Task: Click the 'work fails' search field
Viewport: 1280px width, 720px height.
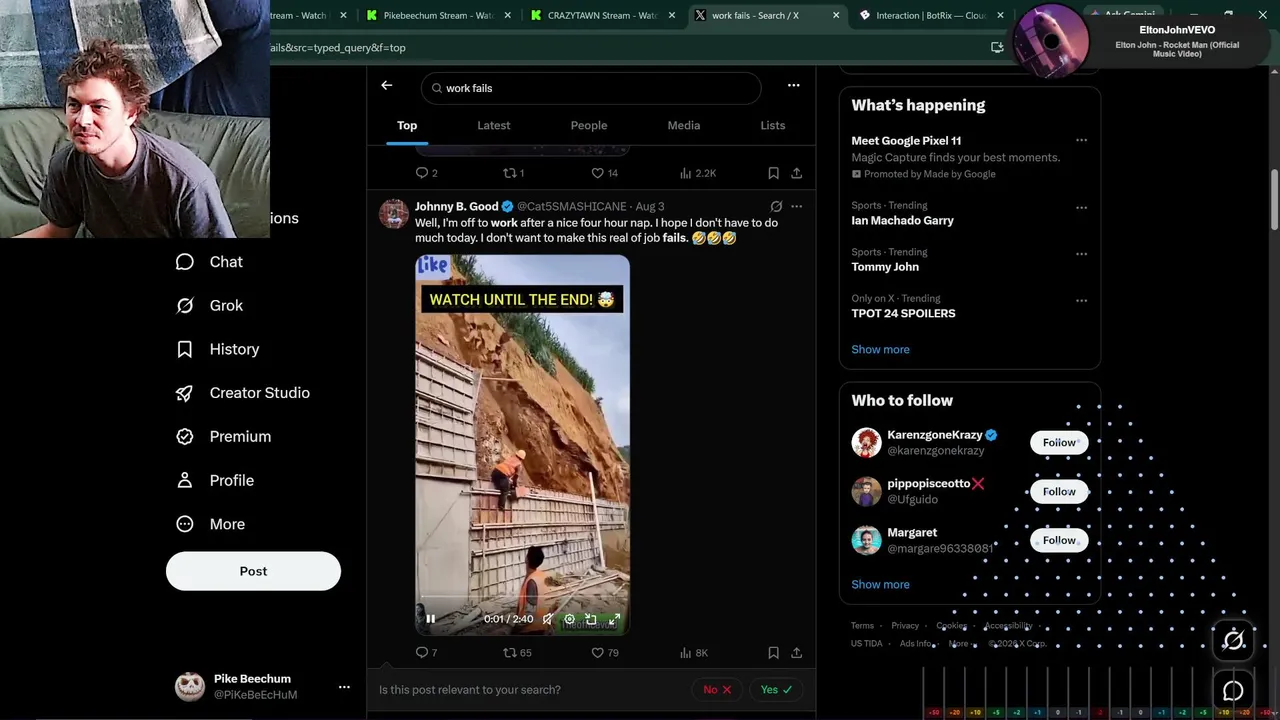Action: 591,88
